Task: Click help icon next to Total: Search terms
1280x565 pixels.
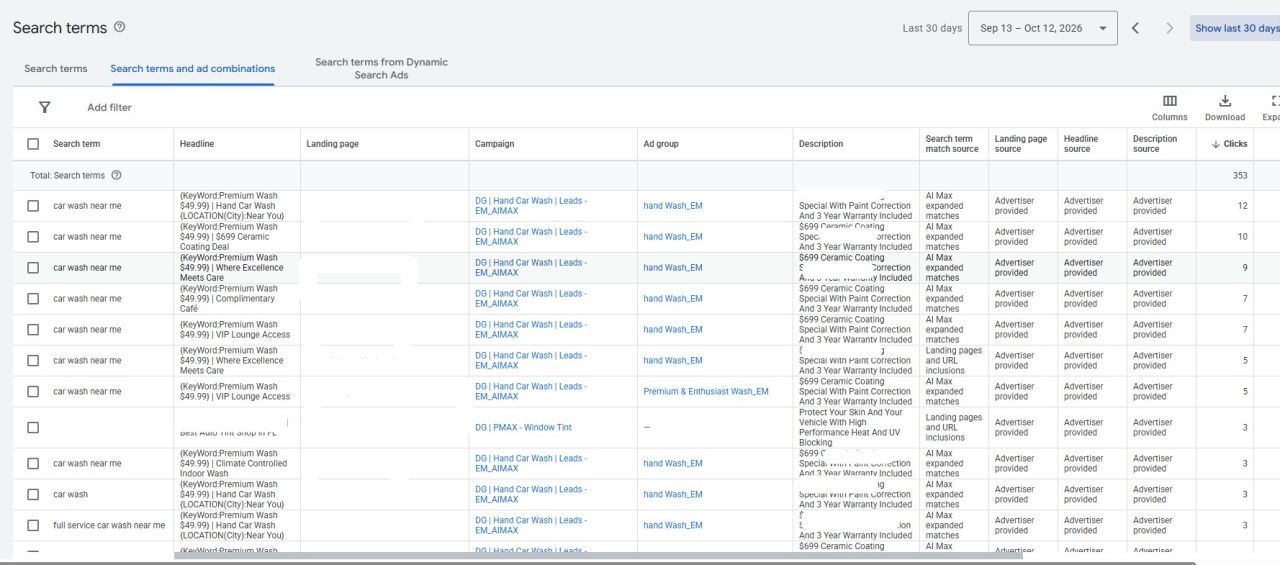Action: (116, 175)
